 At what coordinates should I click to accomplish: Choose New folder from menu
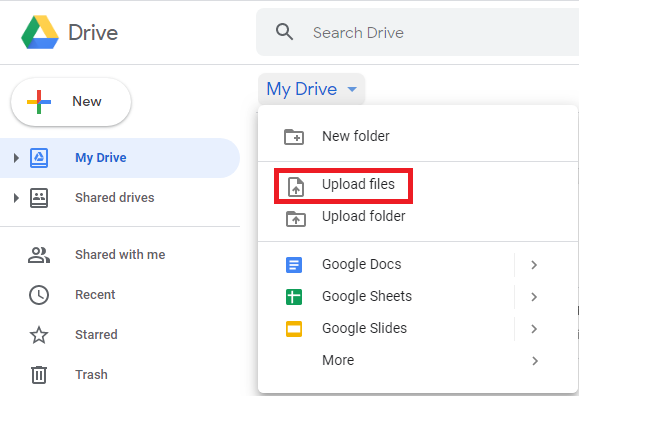[418, 137]
